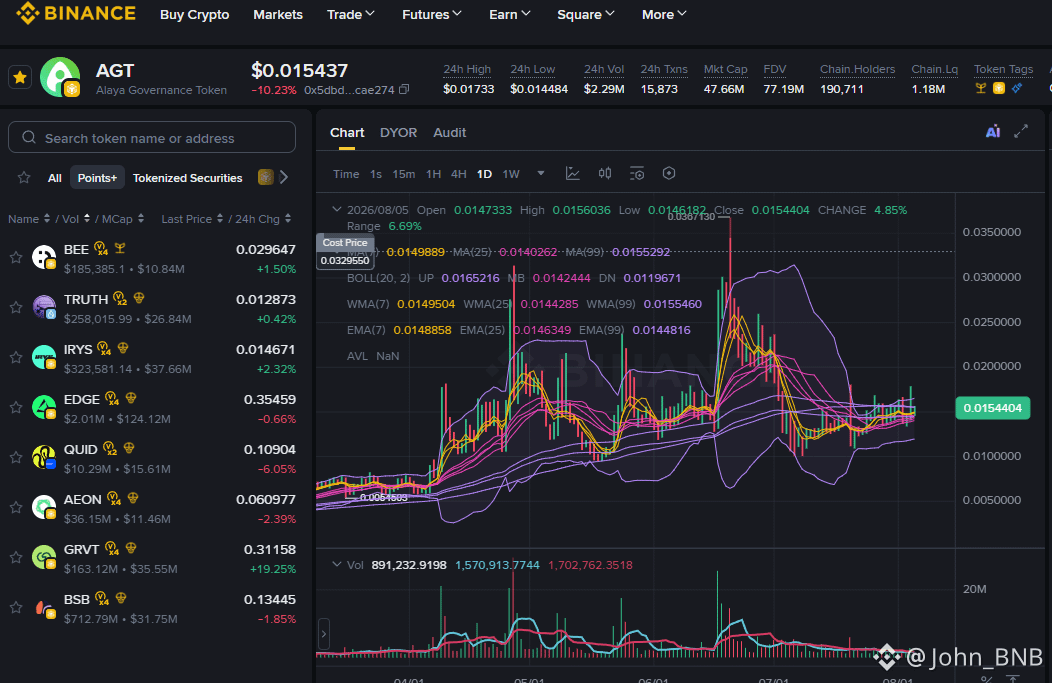Favorite the BEE token row
1052x683 pixels.
click(15, 257)
